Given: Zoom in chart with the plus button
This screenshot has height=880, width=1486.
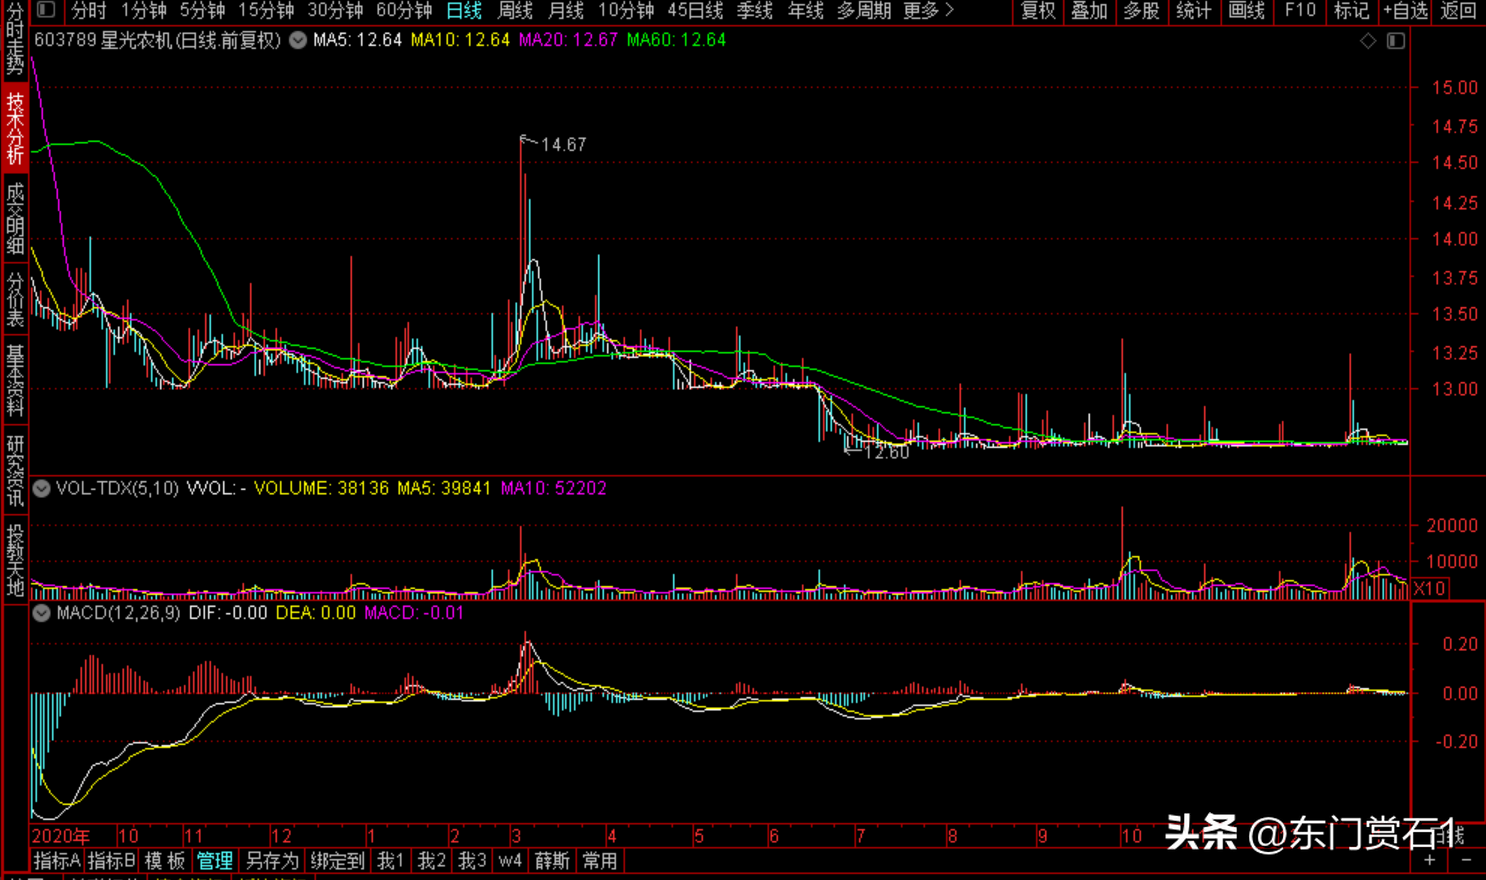Looking at the screenshot, I should pos(1429,860).
